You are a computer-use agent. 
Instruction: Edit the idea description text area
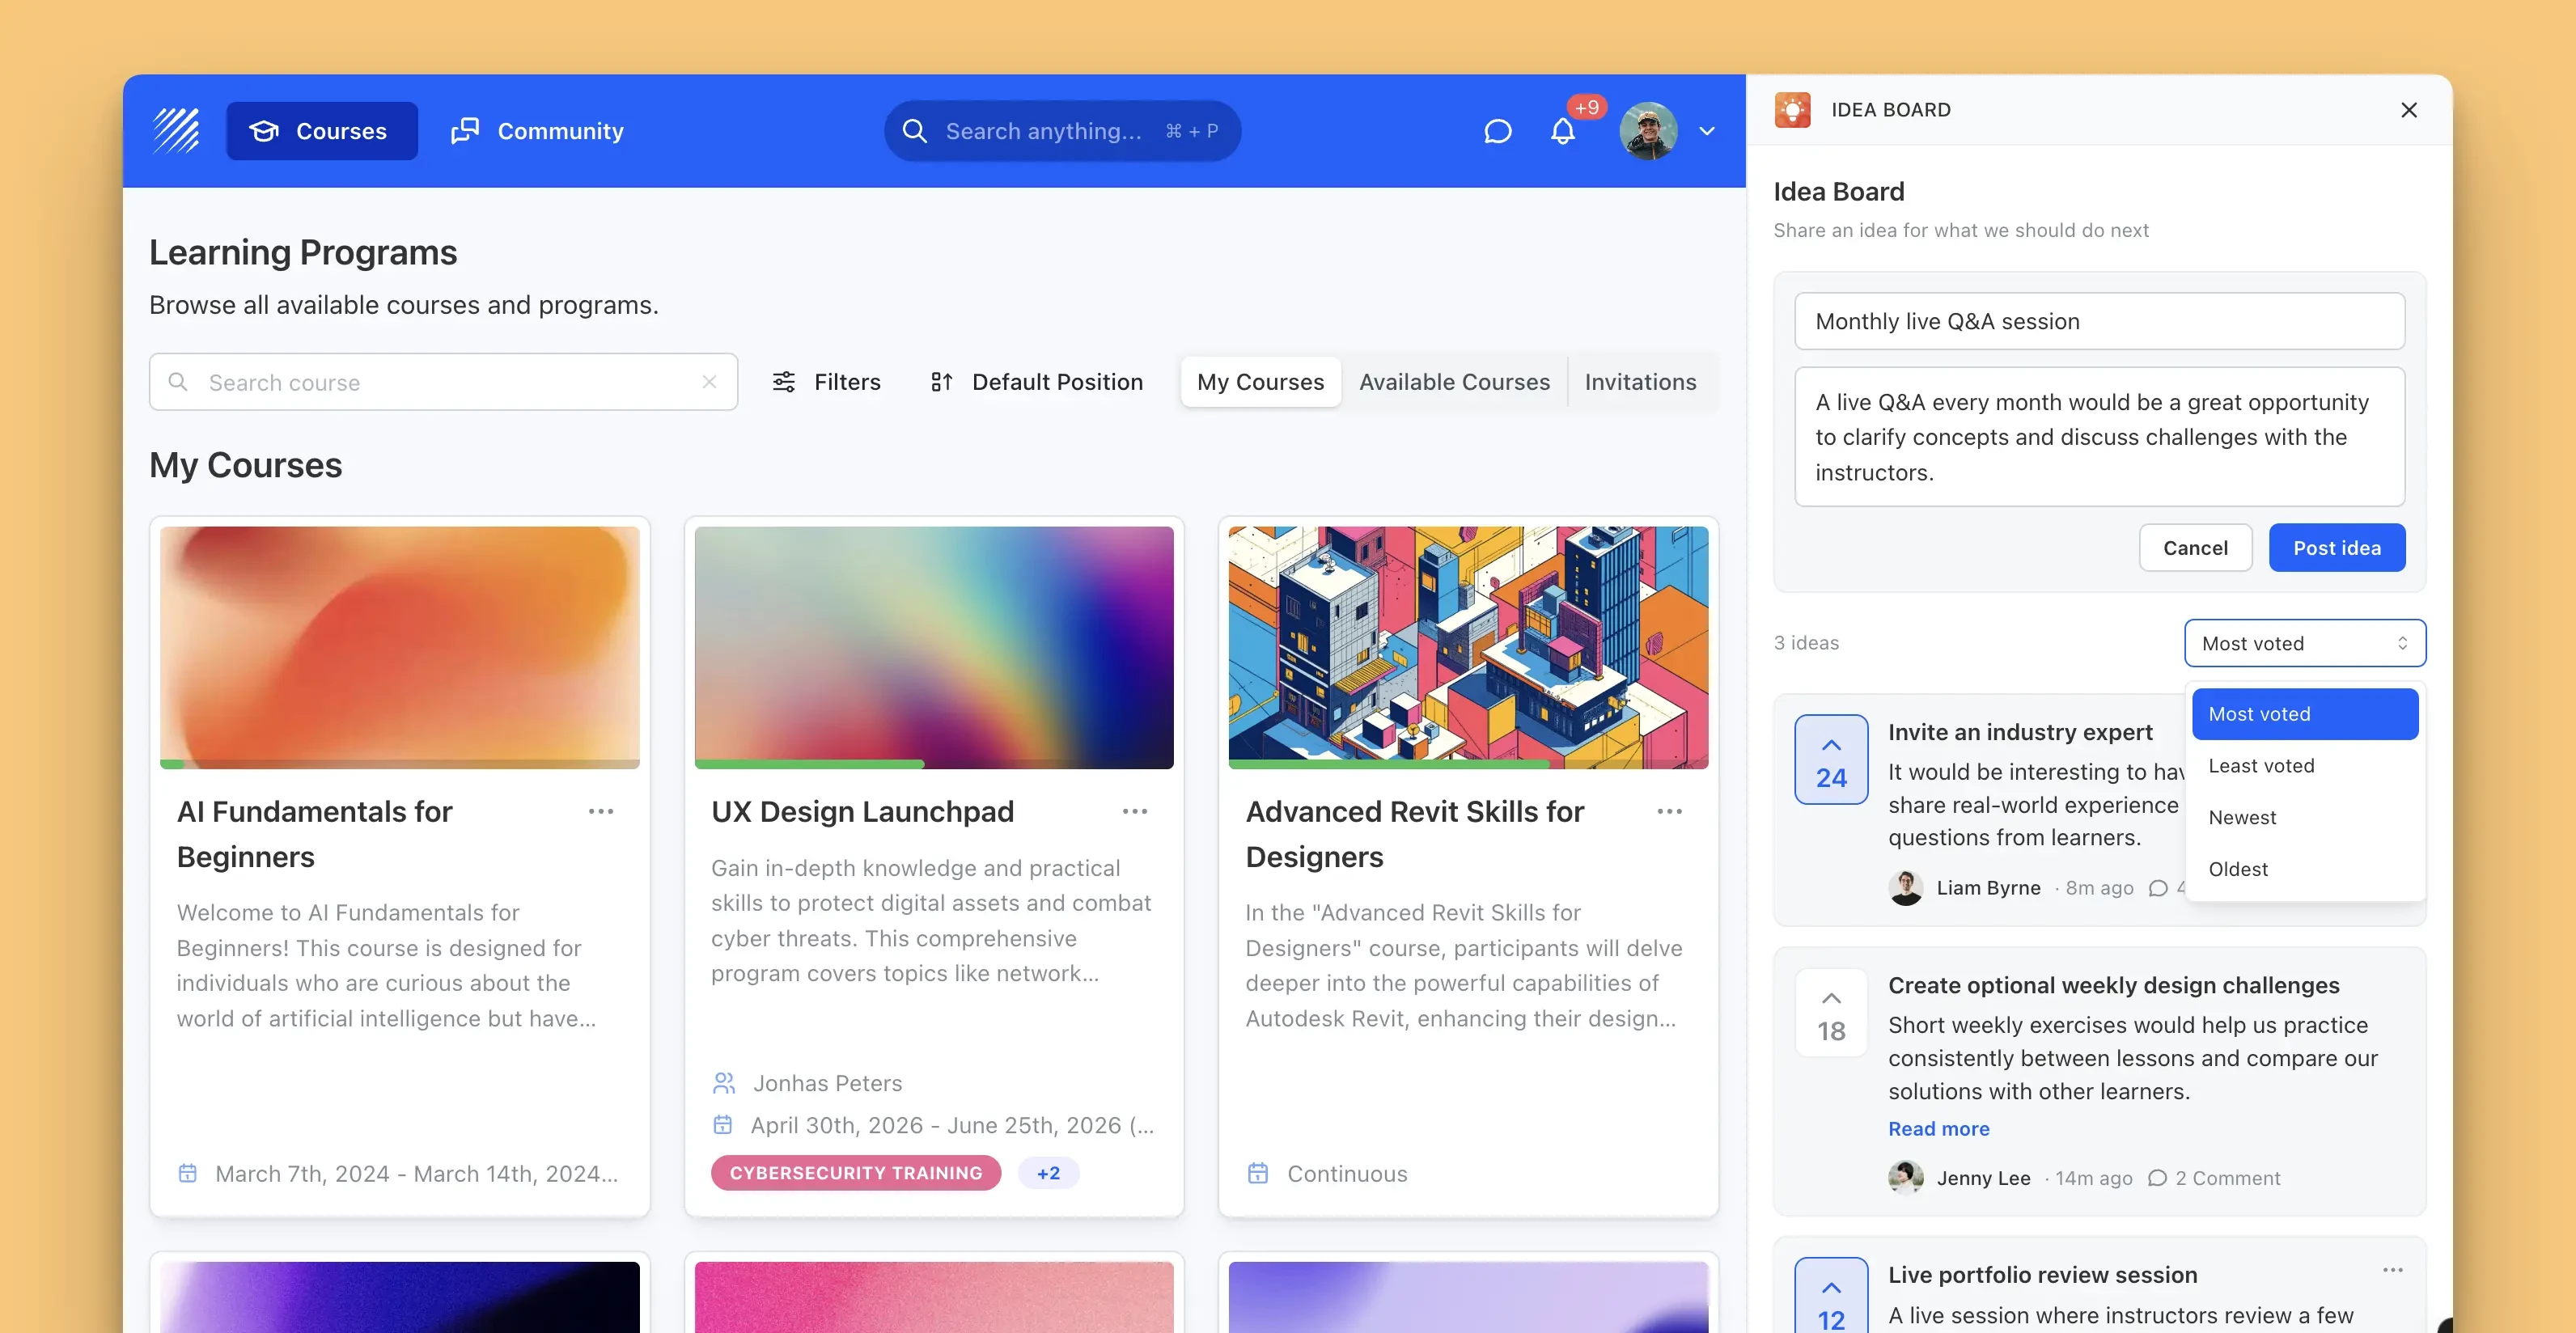tap(2099, 437)
